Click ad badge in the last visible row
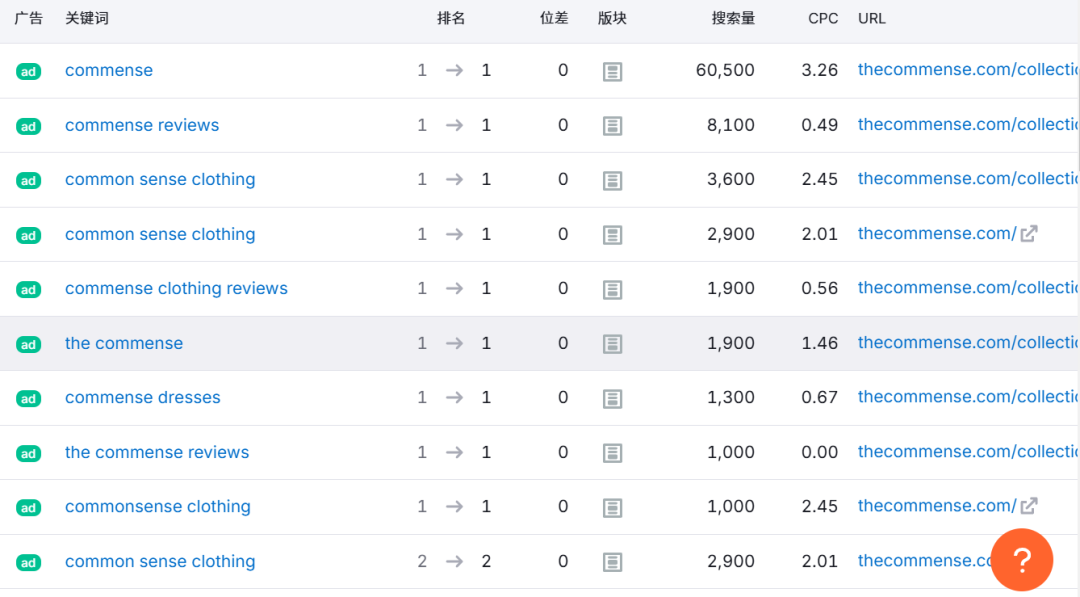Viewport: 1080px width, 597px height. pos(28,562)
